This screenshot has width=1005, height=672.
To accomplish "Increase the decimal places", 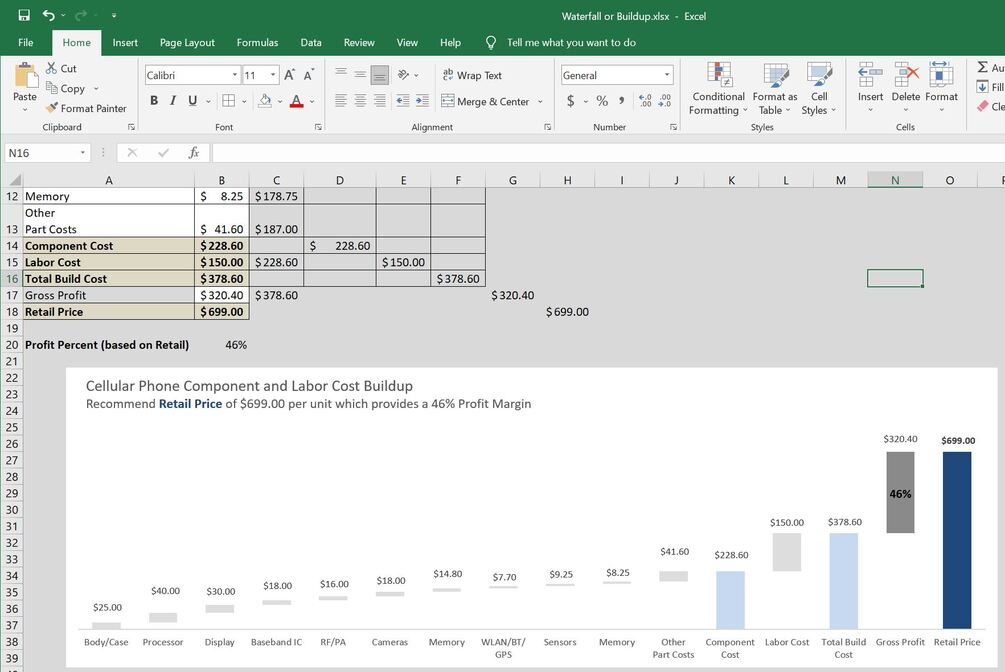I will point(645,101).
